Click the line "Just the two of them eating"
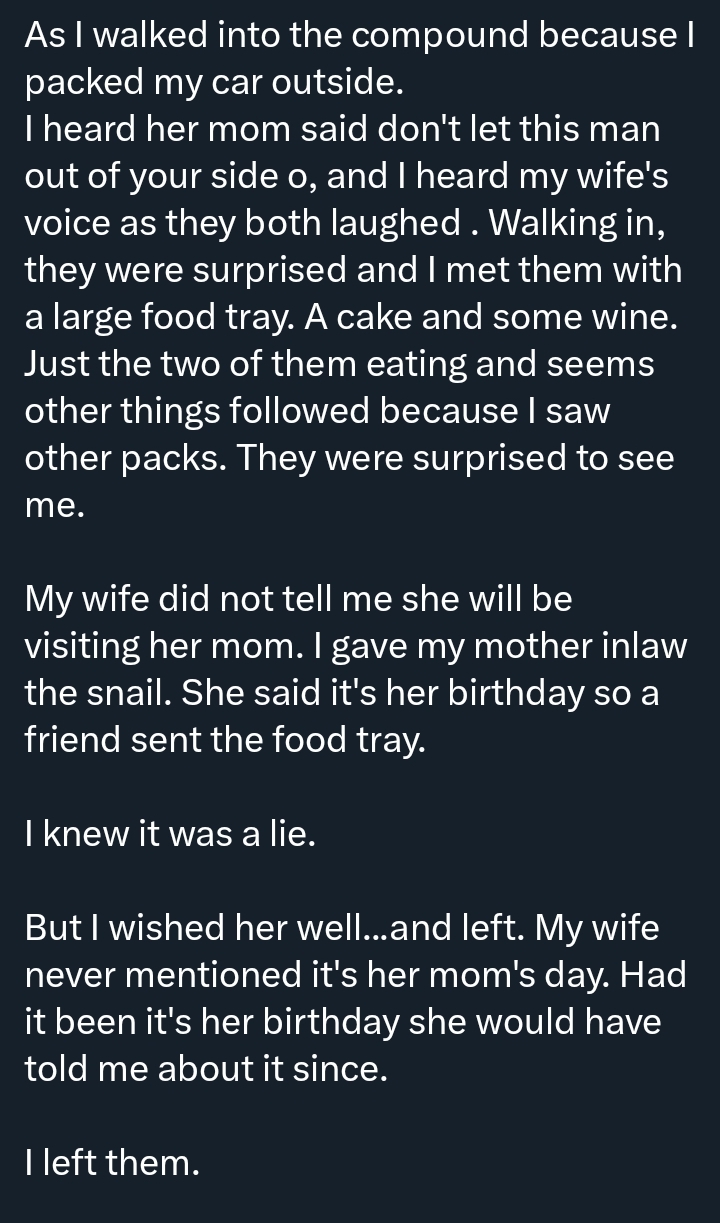720x1223 pixels. point(339,364)
